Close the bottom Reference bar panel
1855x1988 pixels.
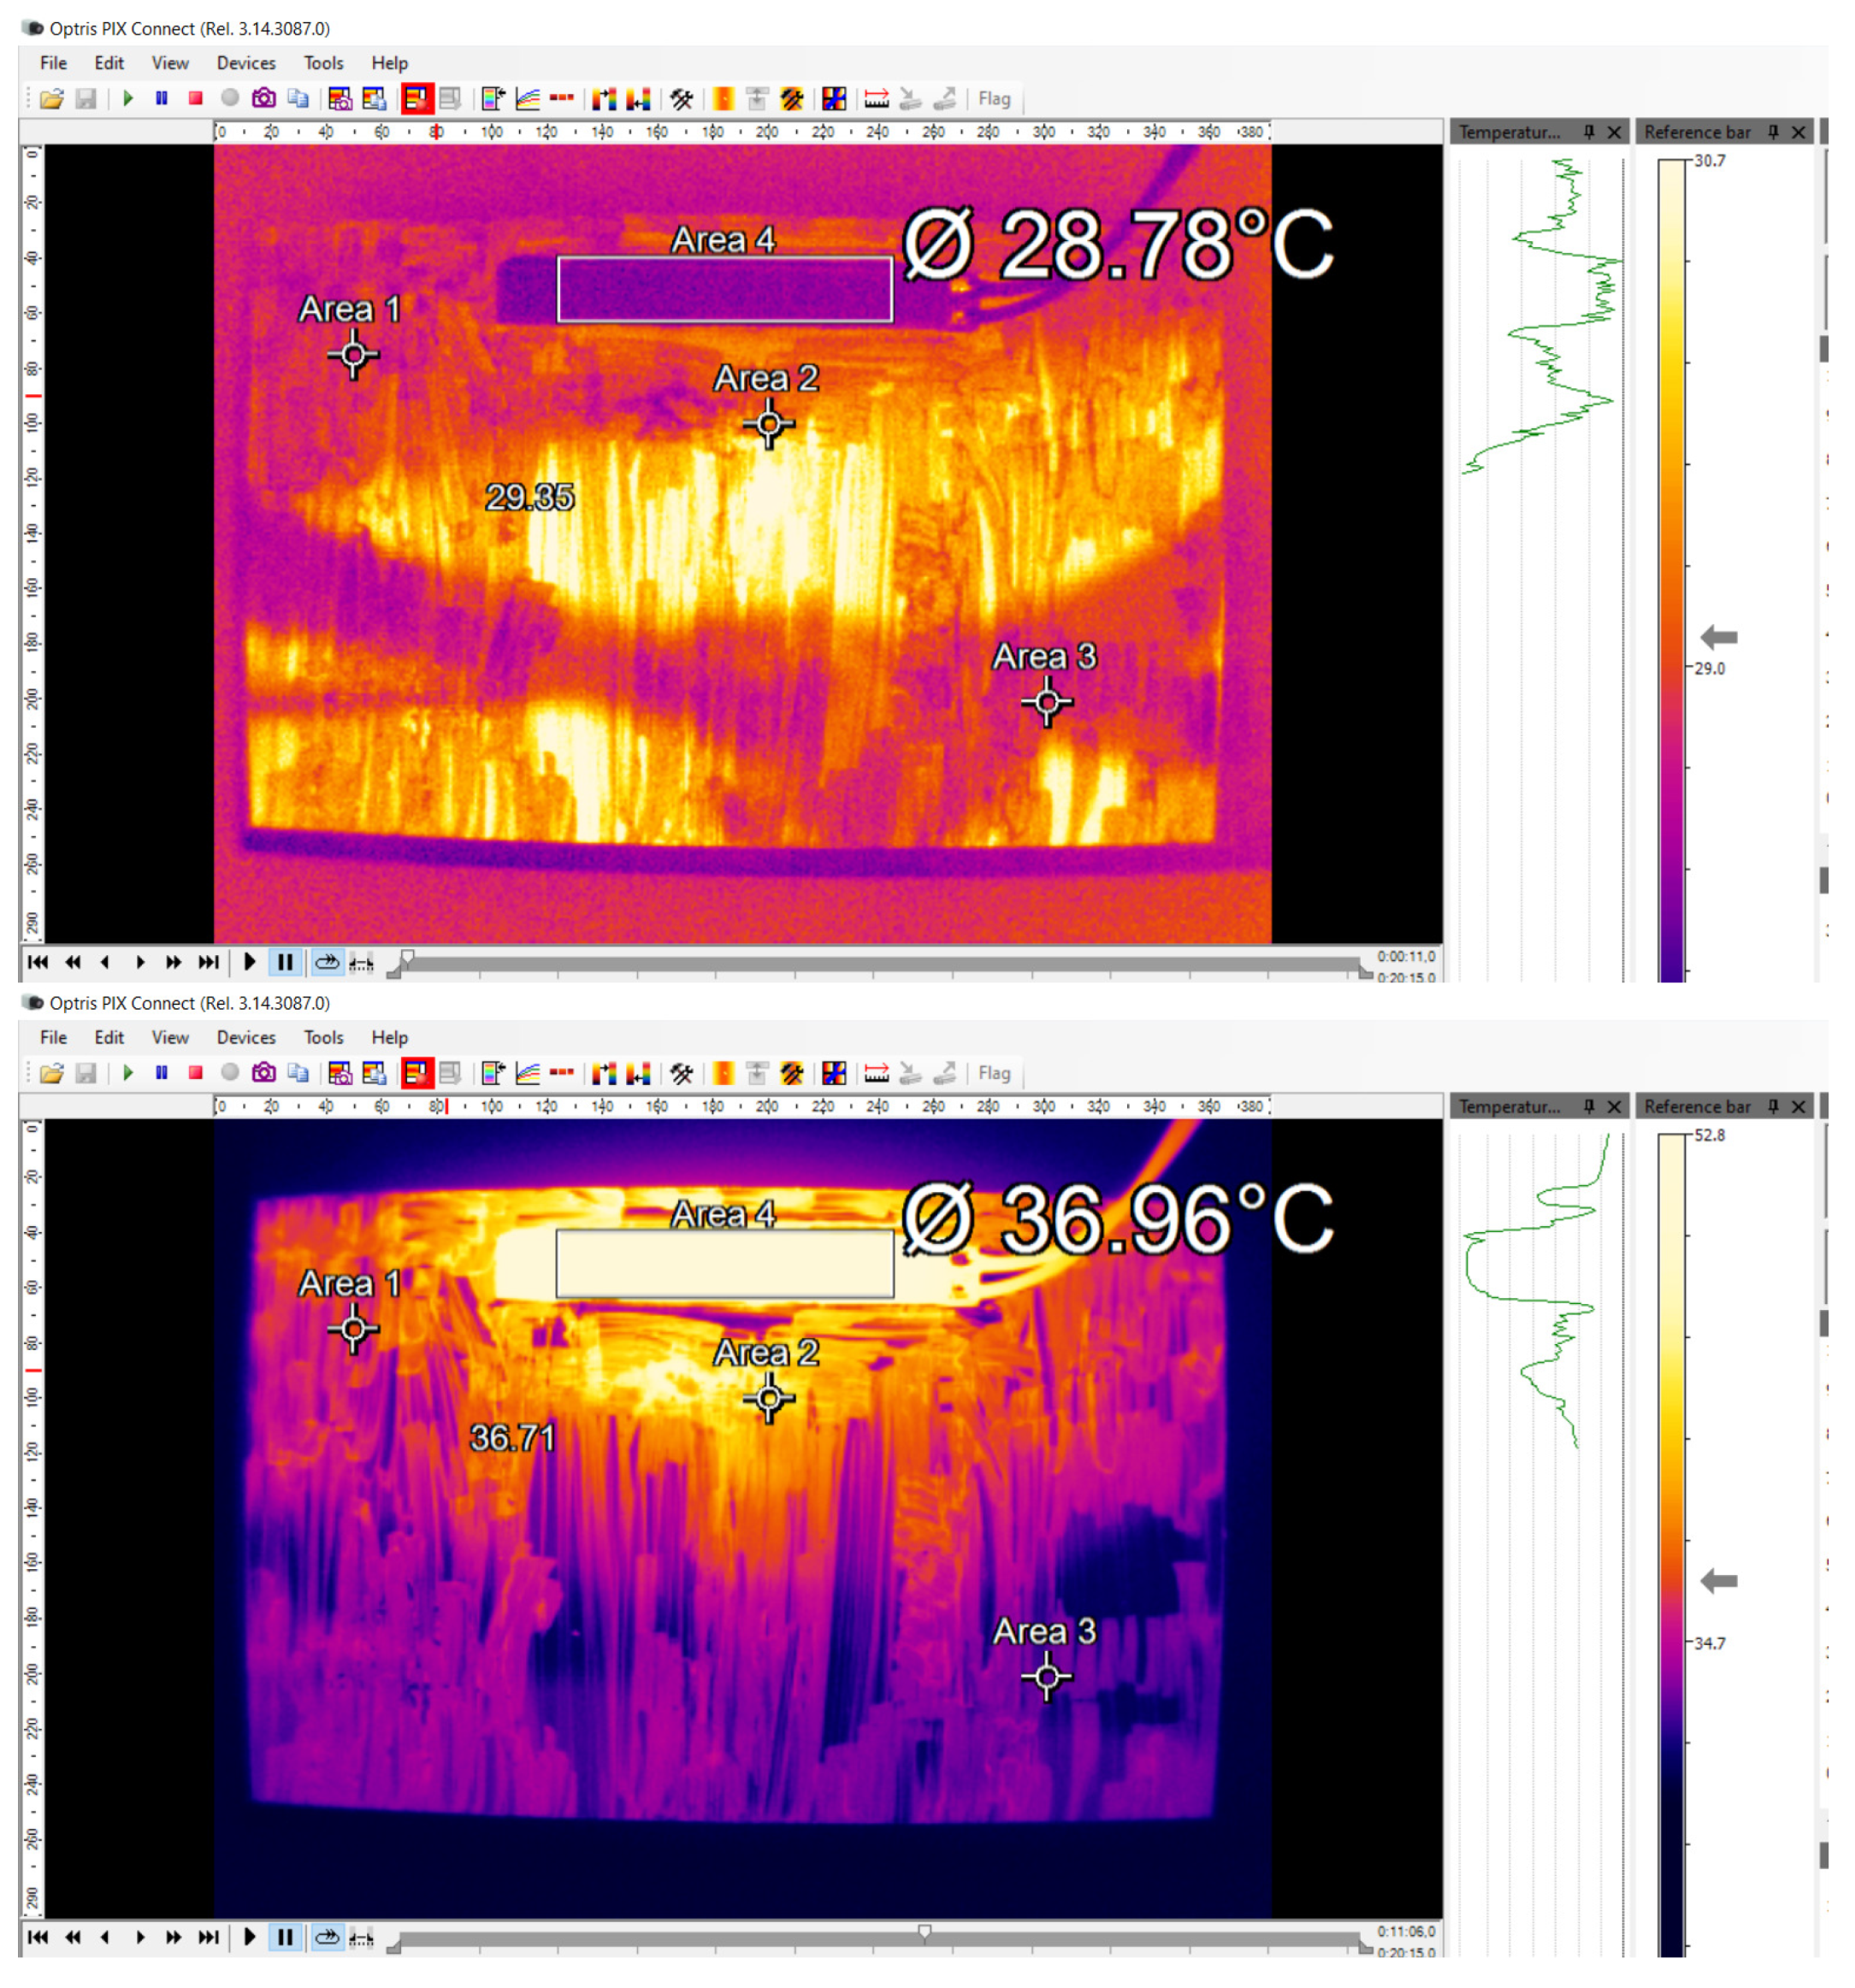pyautogui.click(x=1798, y=1106)
